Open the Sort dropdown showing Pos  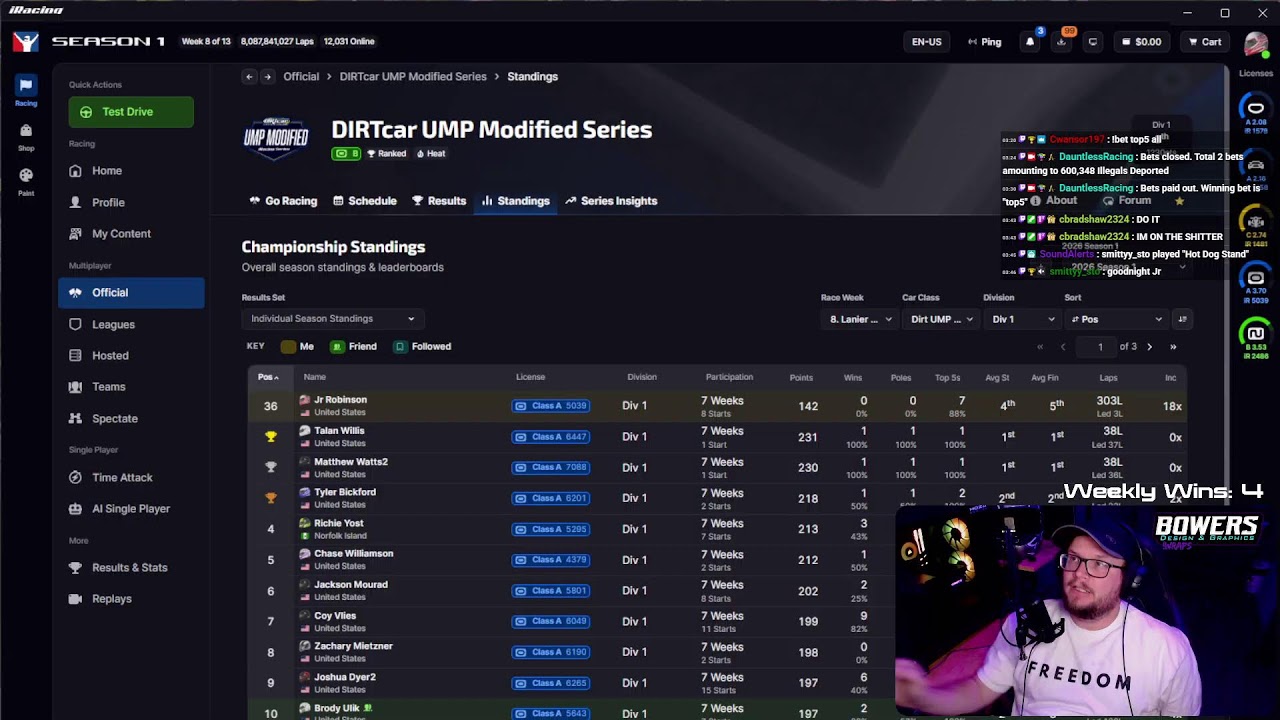pyautogui.click(x=1116, y=319)
